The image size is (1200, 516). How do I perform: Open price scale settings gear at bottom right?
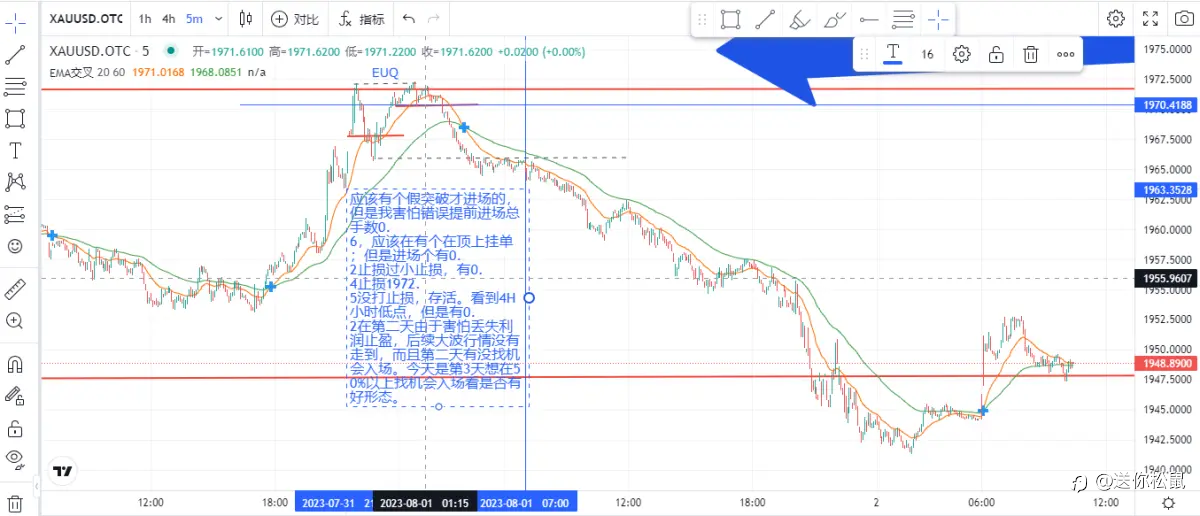coord(1170,503)
